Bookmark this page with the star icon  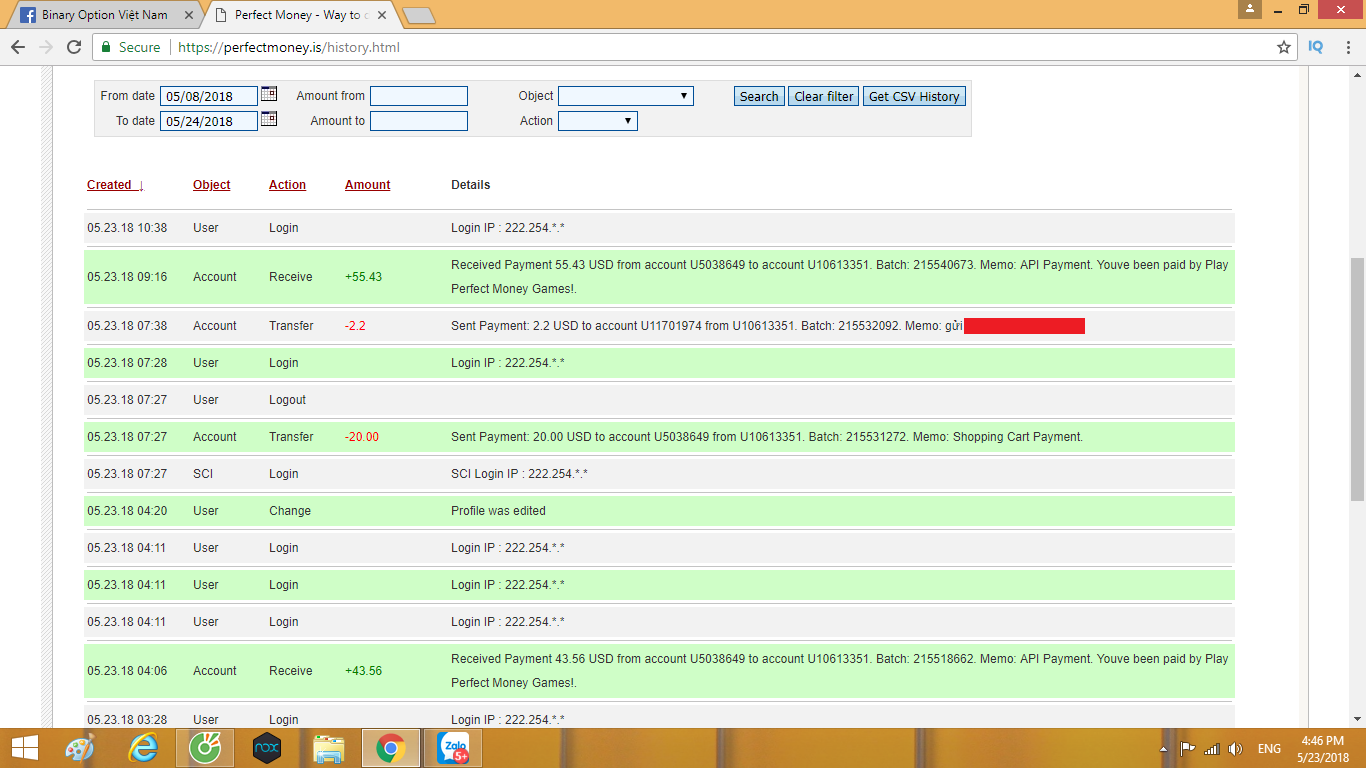point(1284,47)
